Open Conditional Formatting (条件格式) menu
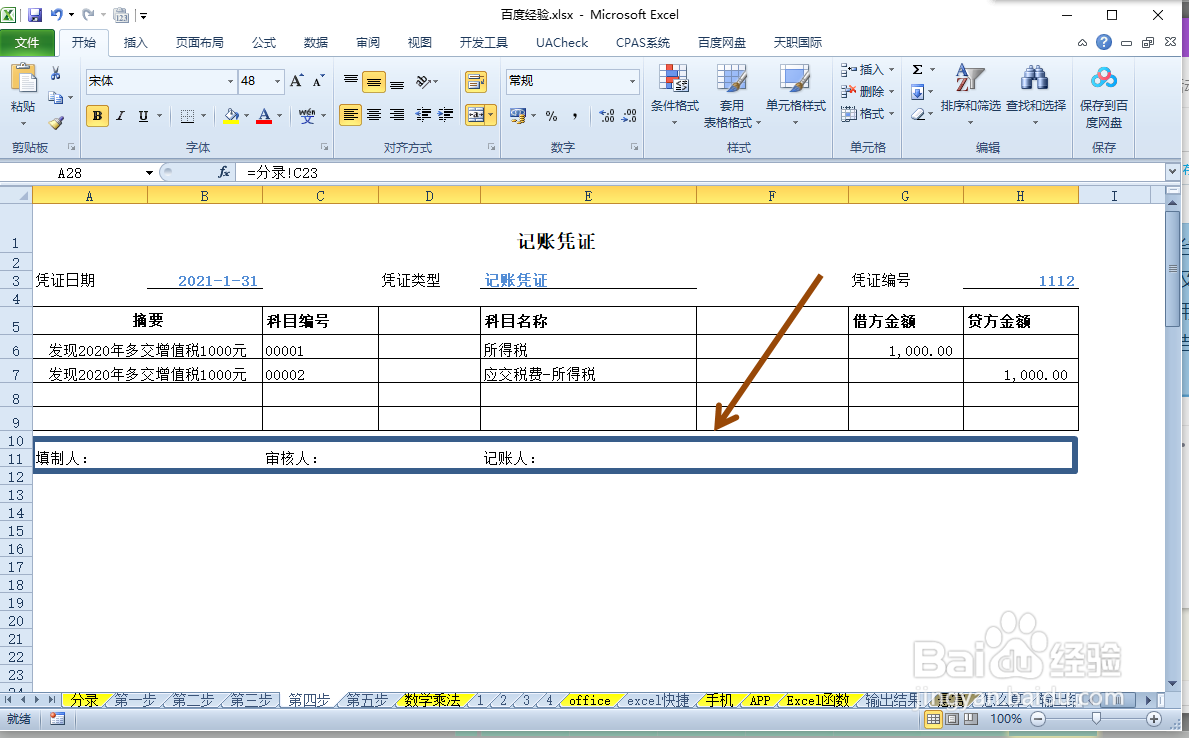1189x738 pixels. tap(674, 95)
